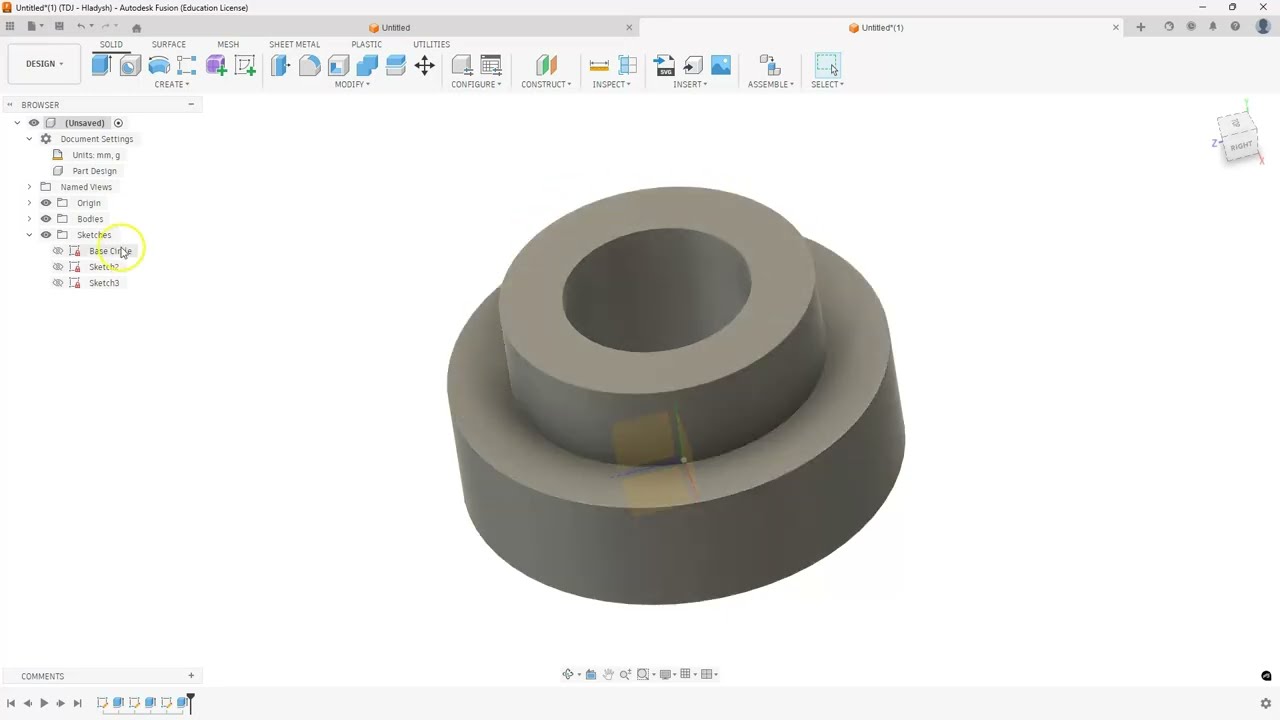Click the Configure design icon
Viewport: 1280px width, 720px height.
pos(462,66)
